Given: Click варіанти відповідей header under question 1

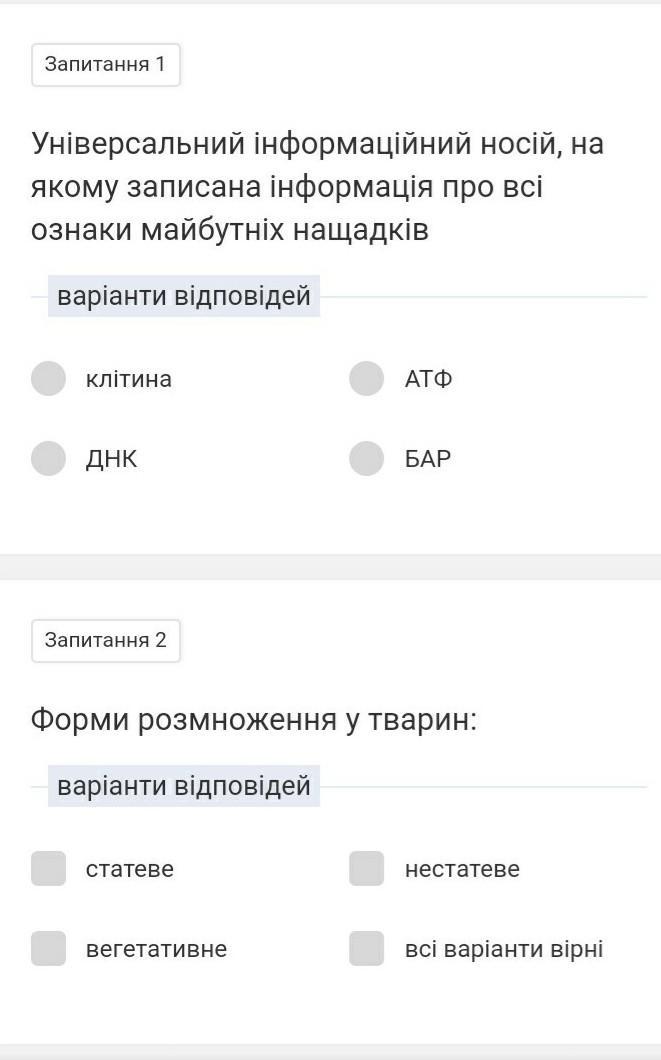Looking at the screenshot, I should tap(184, 297).
